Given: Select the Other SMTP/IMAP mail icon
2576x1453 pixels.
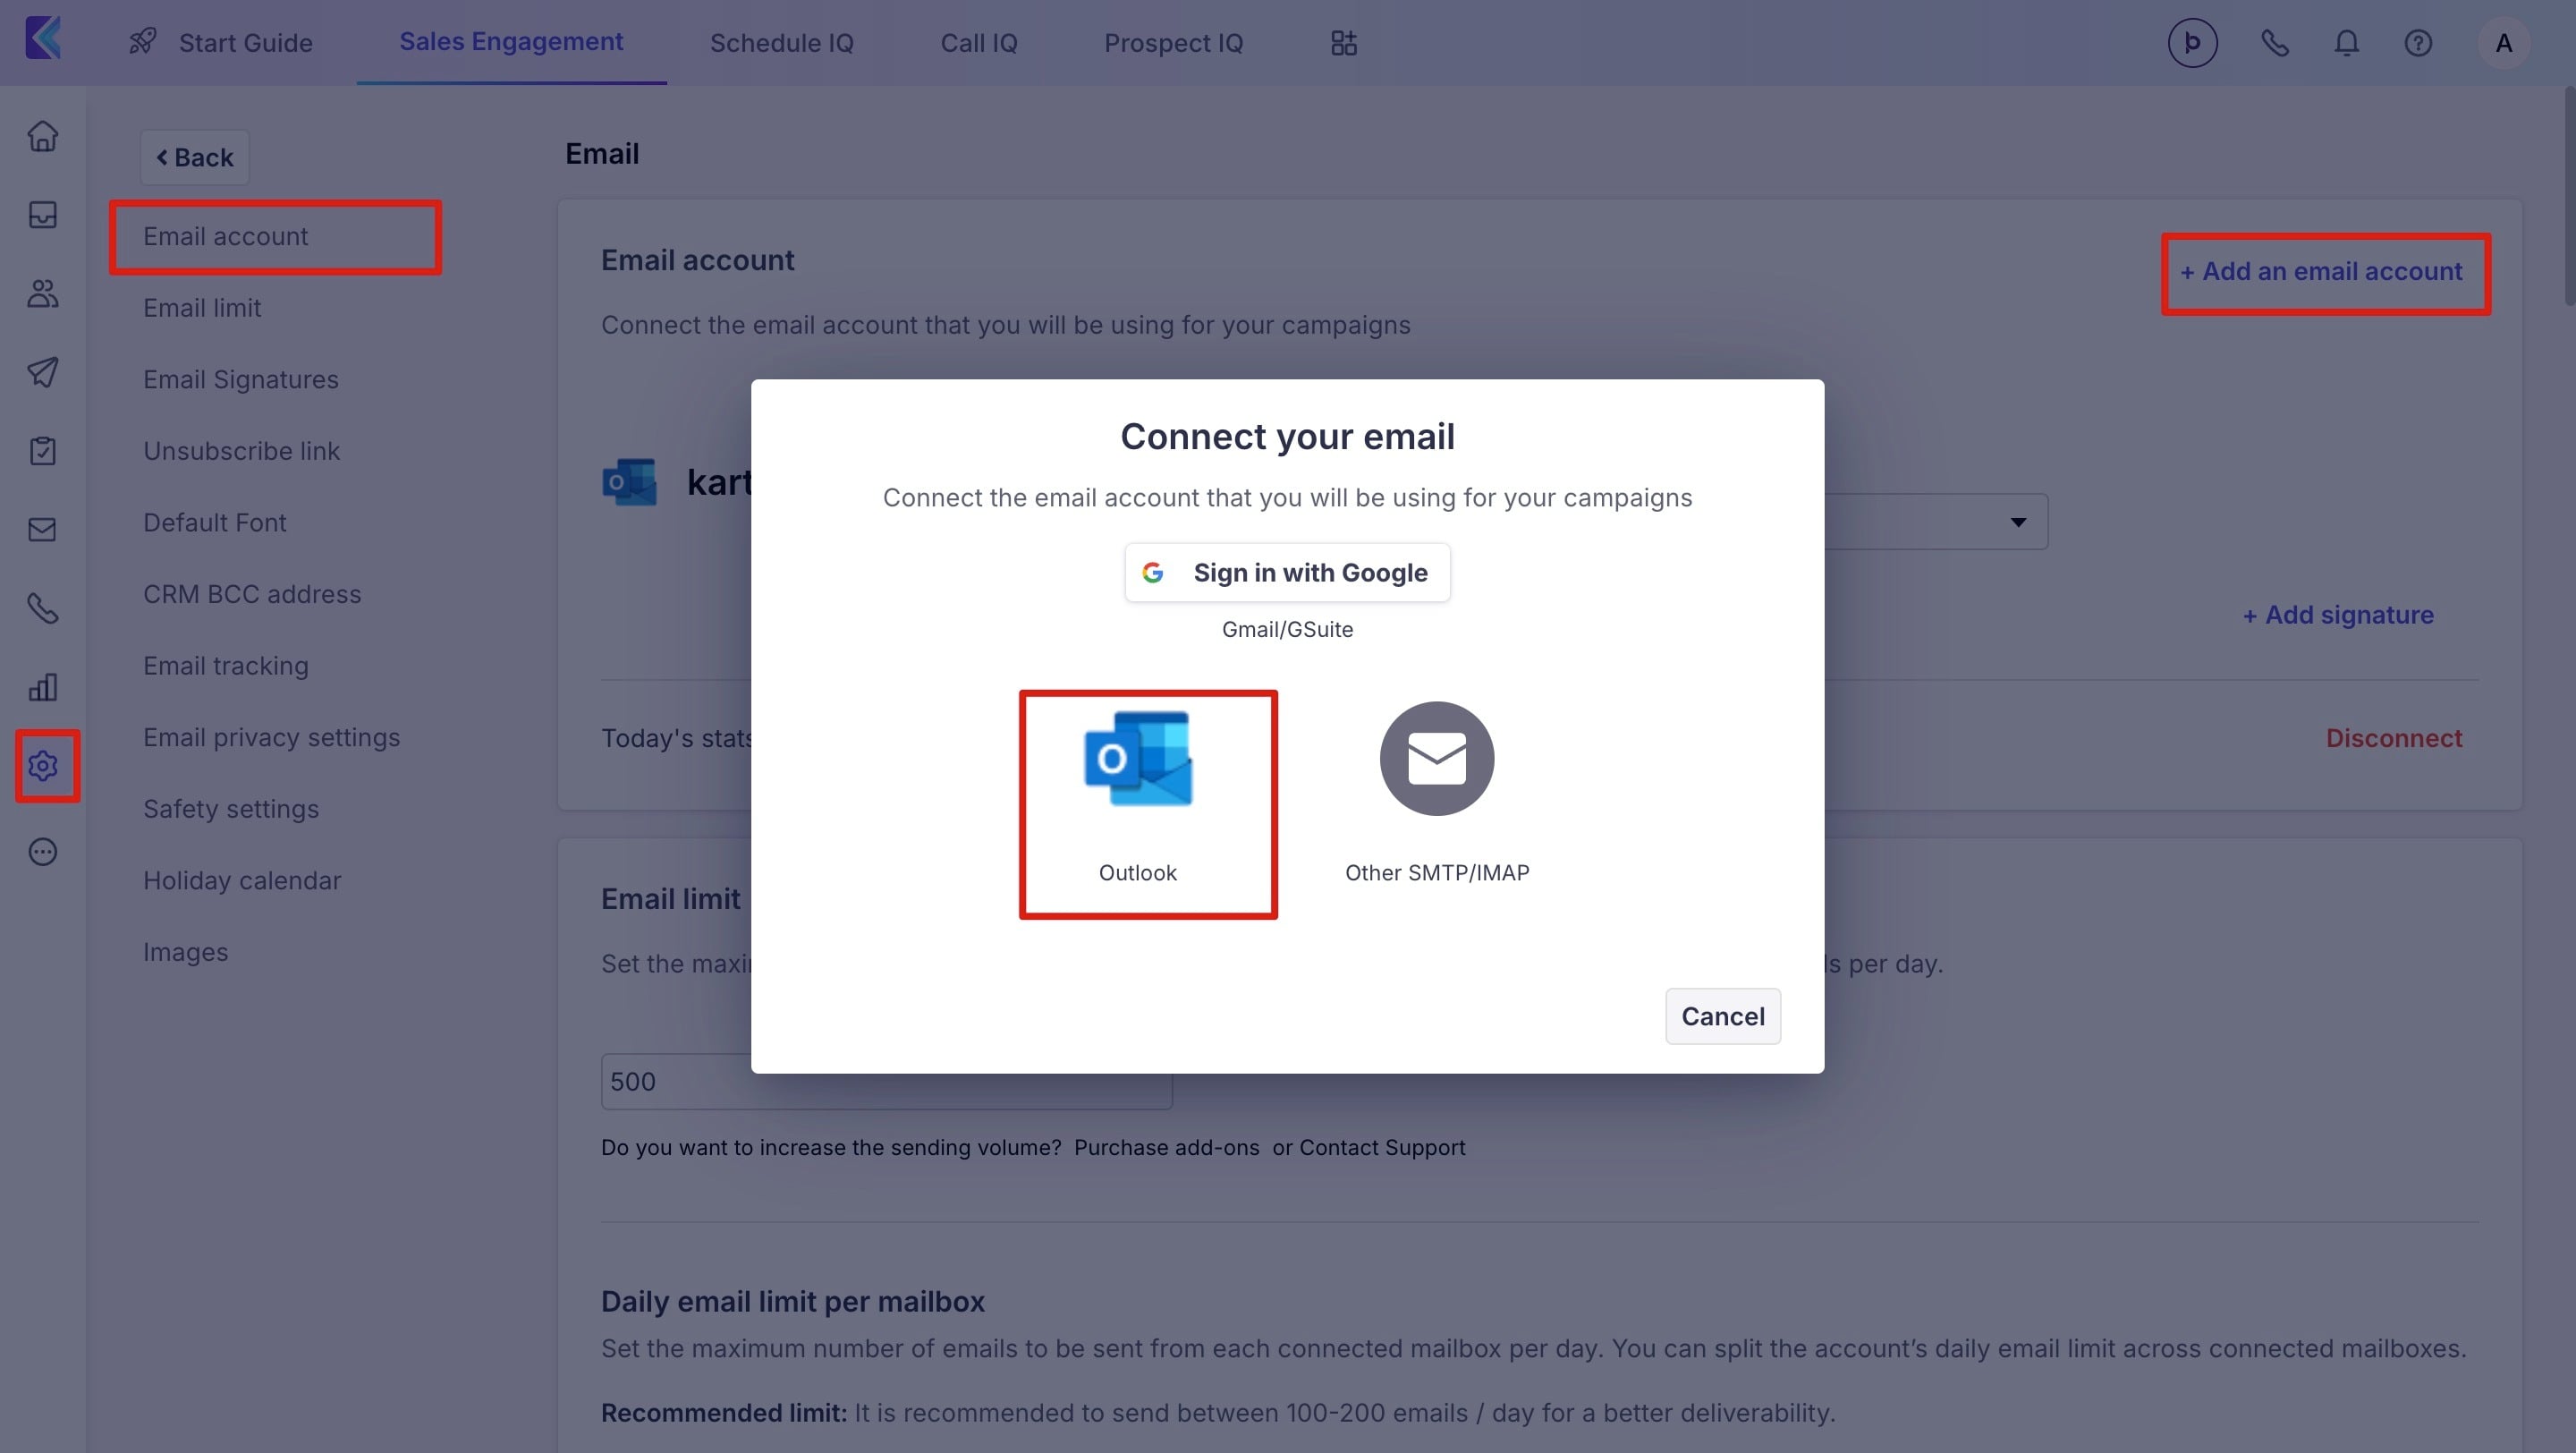Looking at the screenshot, I should point(1436,759).
